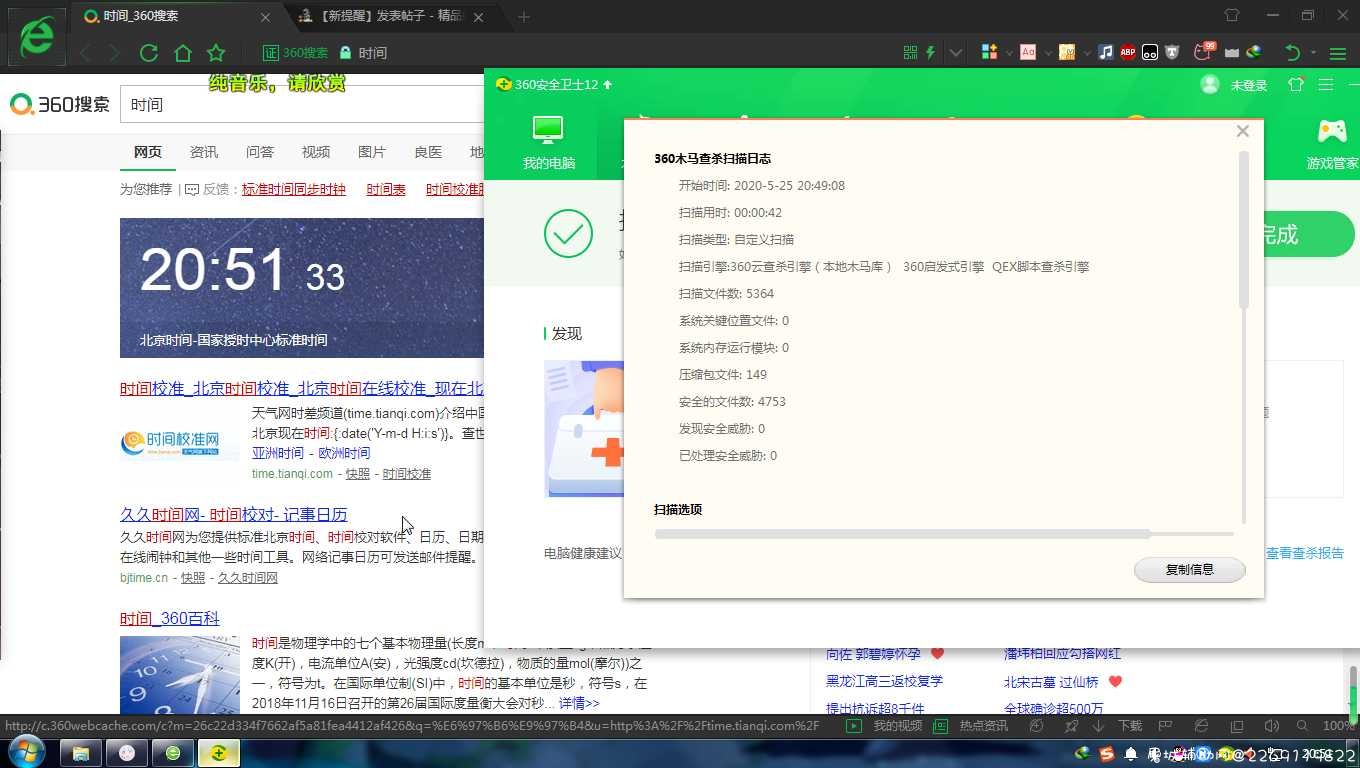Open dropdown arrow next to the yellow note icon
The width and height of the screenshot is (1360, 768).
click(x=1086, y=53)
